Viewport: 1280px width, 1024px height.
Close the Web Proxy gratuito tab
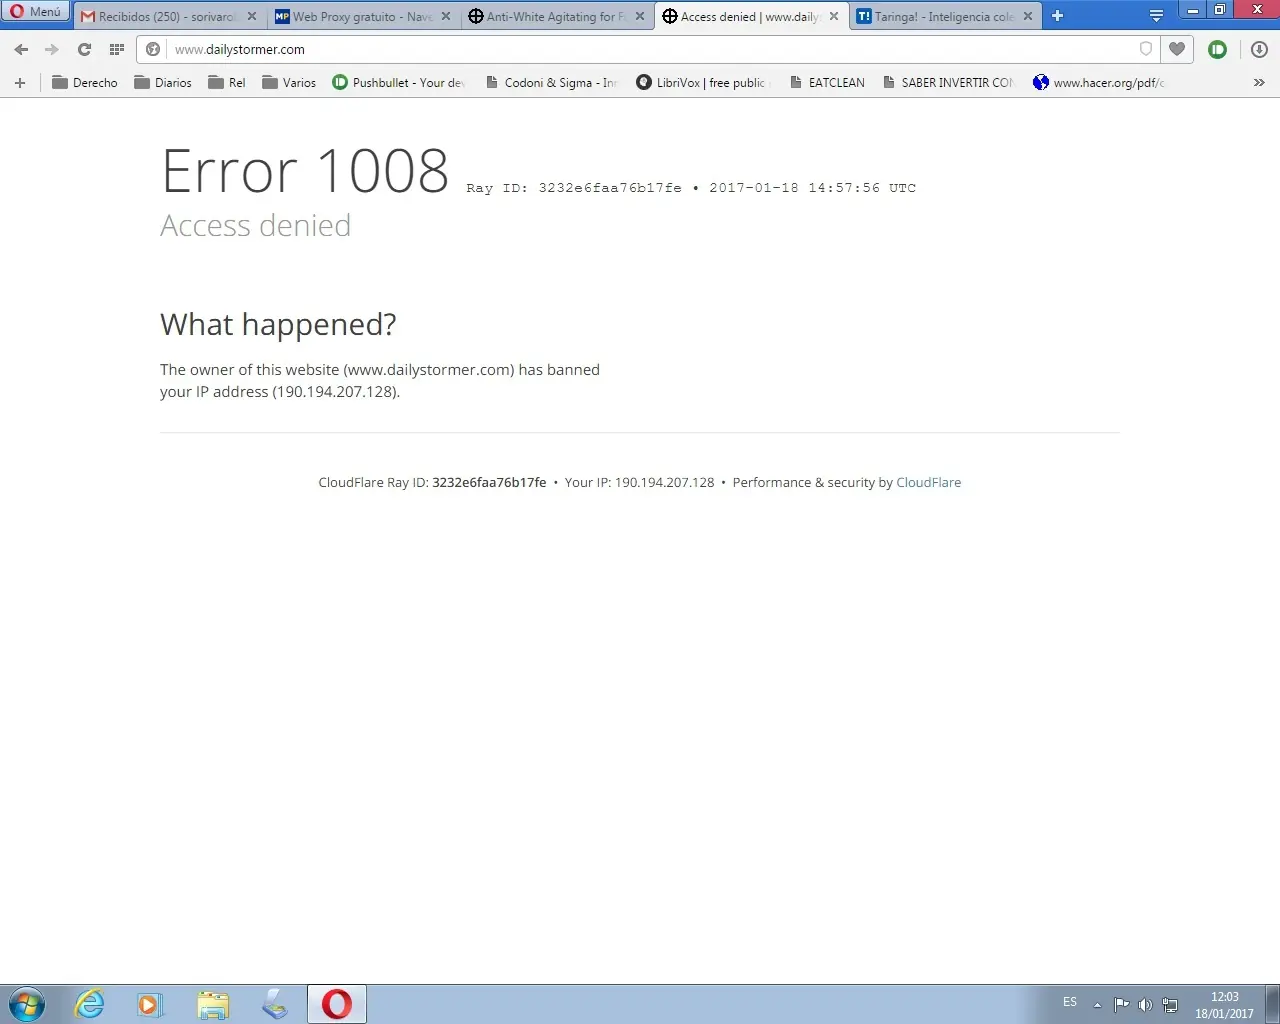click(x=446, y=17)
